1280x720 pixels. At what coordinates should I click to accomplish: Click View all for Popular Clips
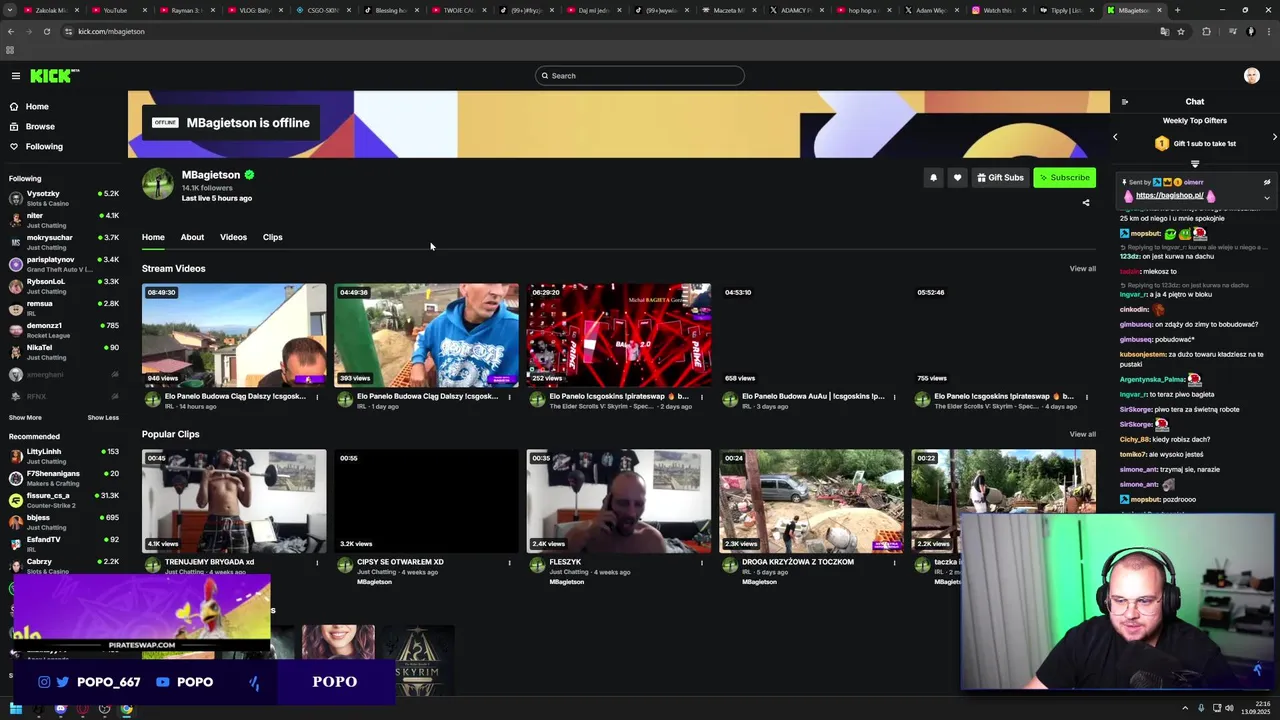1082,434
